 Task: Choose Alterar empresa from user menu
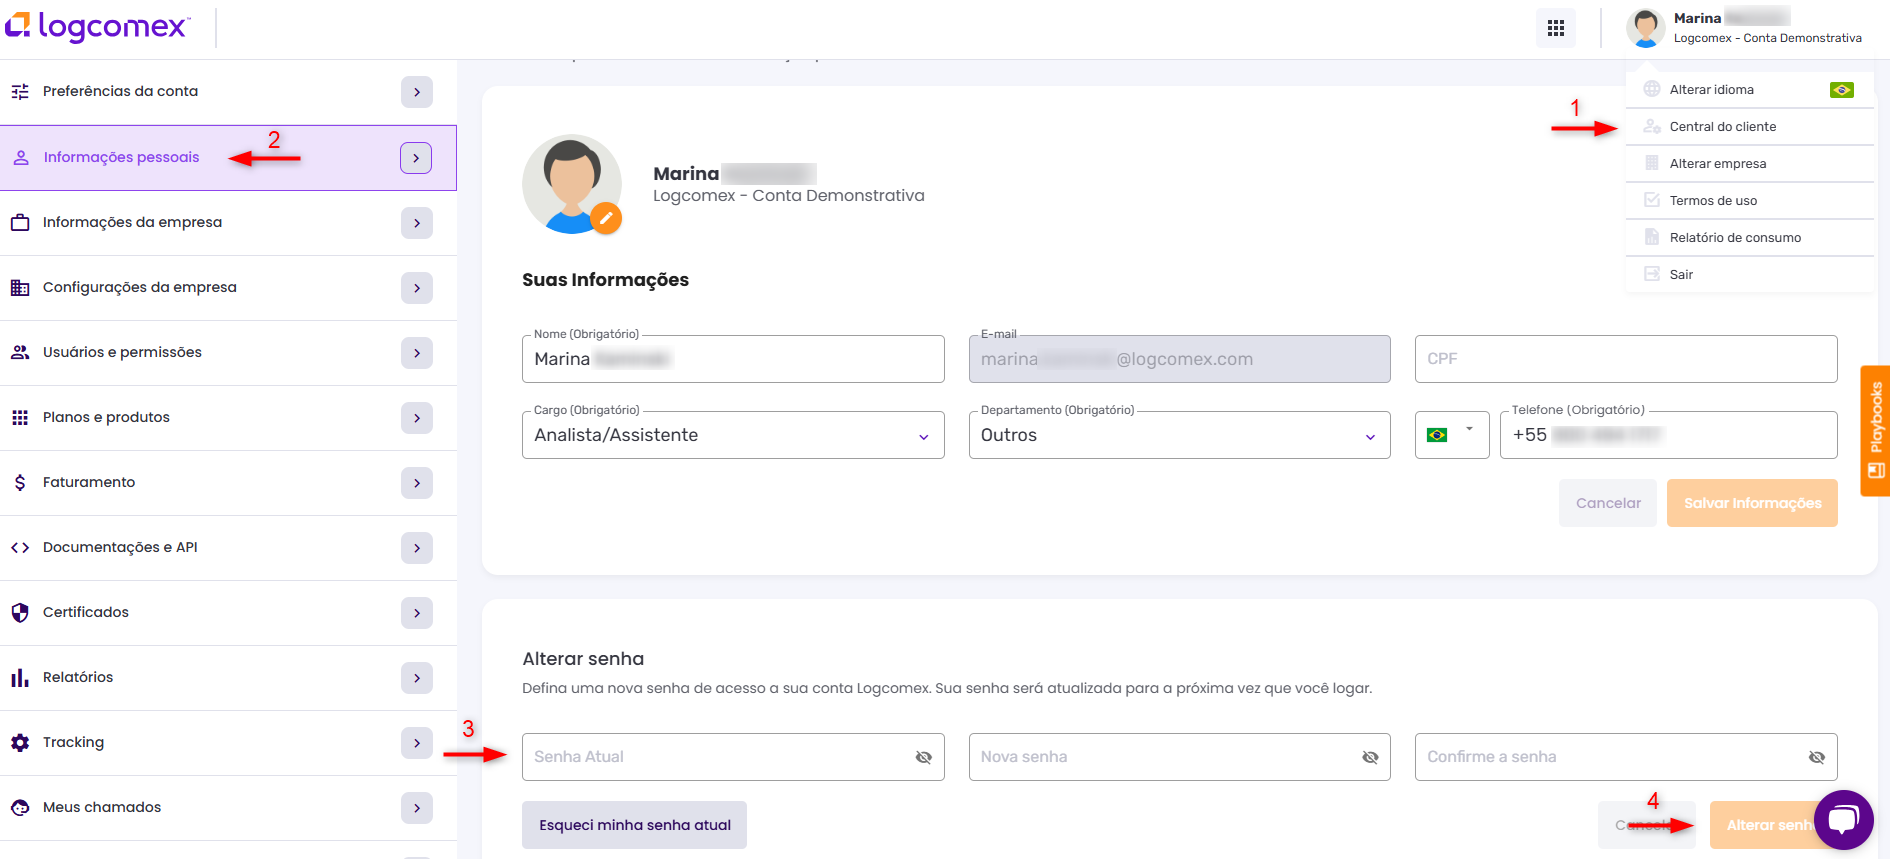(x=1717, y=164)
